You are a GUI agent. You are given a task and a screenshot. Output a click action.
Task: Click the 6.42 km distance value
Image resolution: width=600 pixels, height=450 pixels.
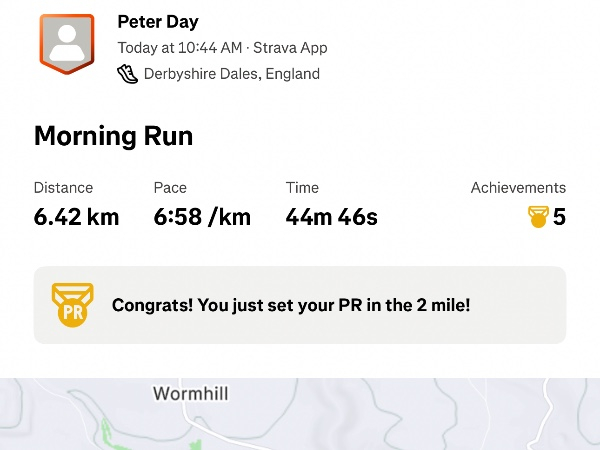point(76,216)
